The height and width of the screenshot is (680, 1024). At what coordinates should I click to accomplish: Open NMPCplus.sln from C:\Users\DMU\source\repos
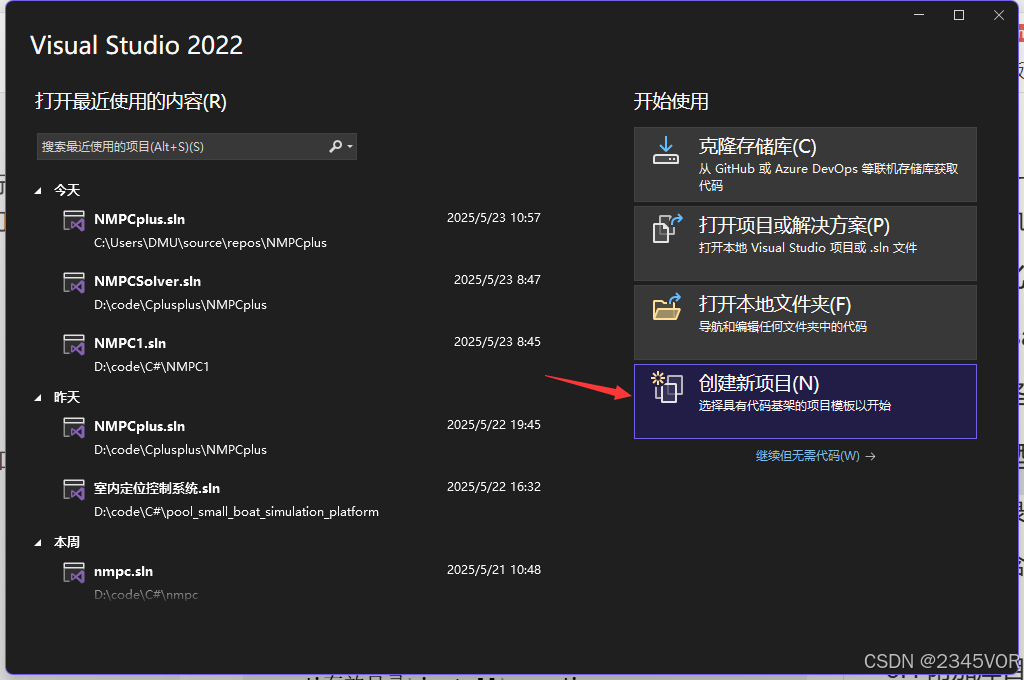(x=301, y=230)
